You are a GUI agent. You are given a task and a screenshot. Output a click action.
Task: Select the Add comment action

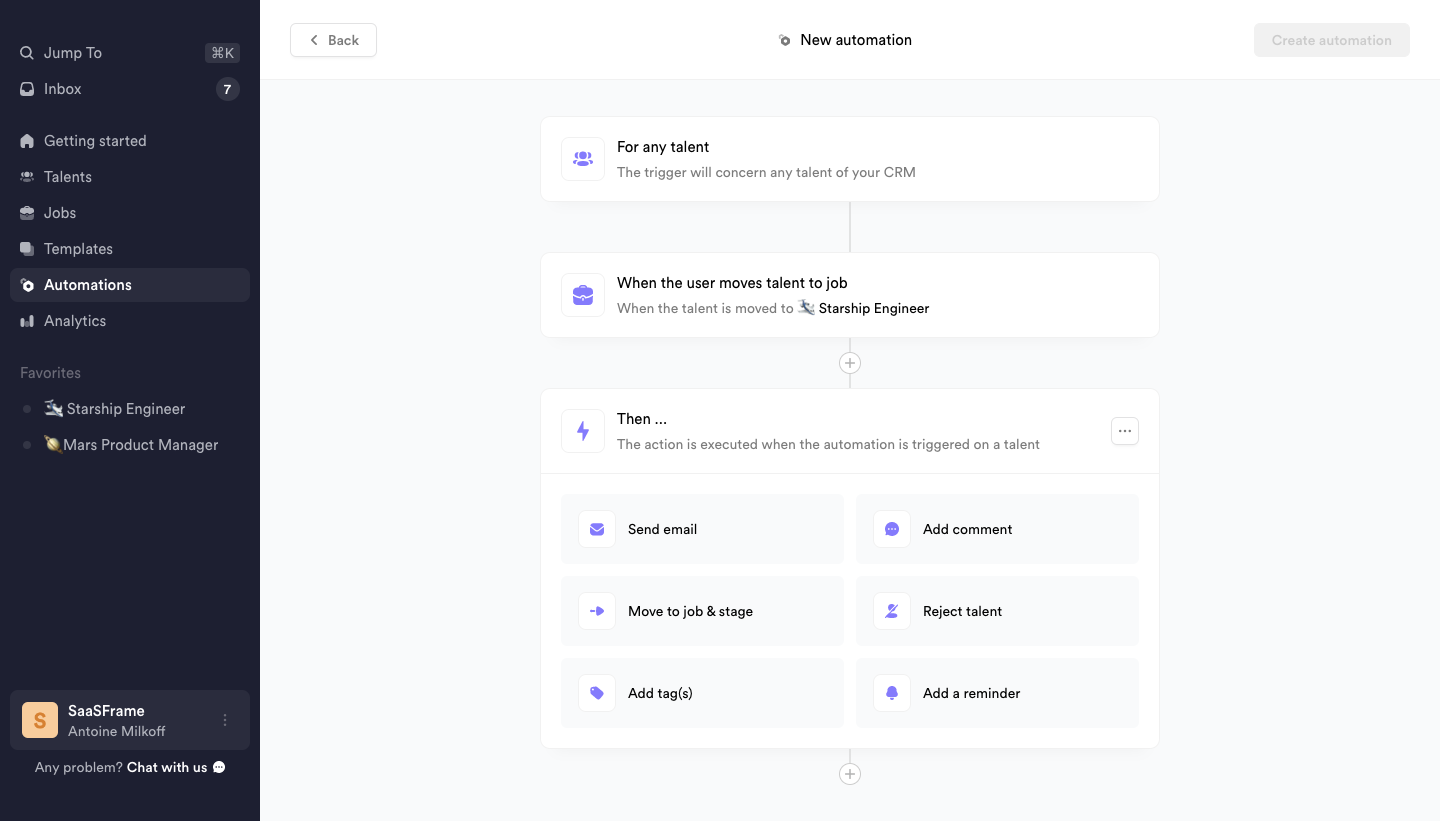[997, 529]
